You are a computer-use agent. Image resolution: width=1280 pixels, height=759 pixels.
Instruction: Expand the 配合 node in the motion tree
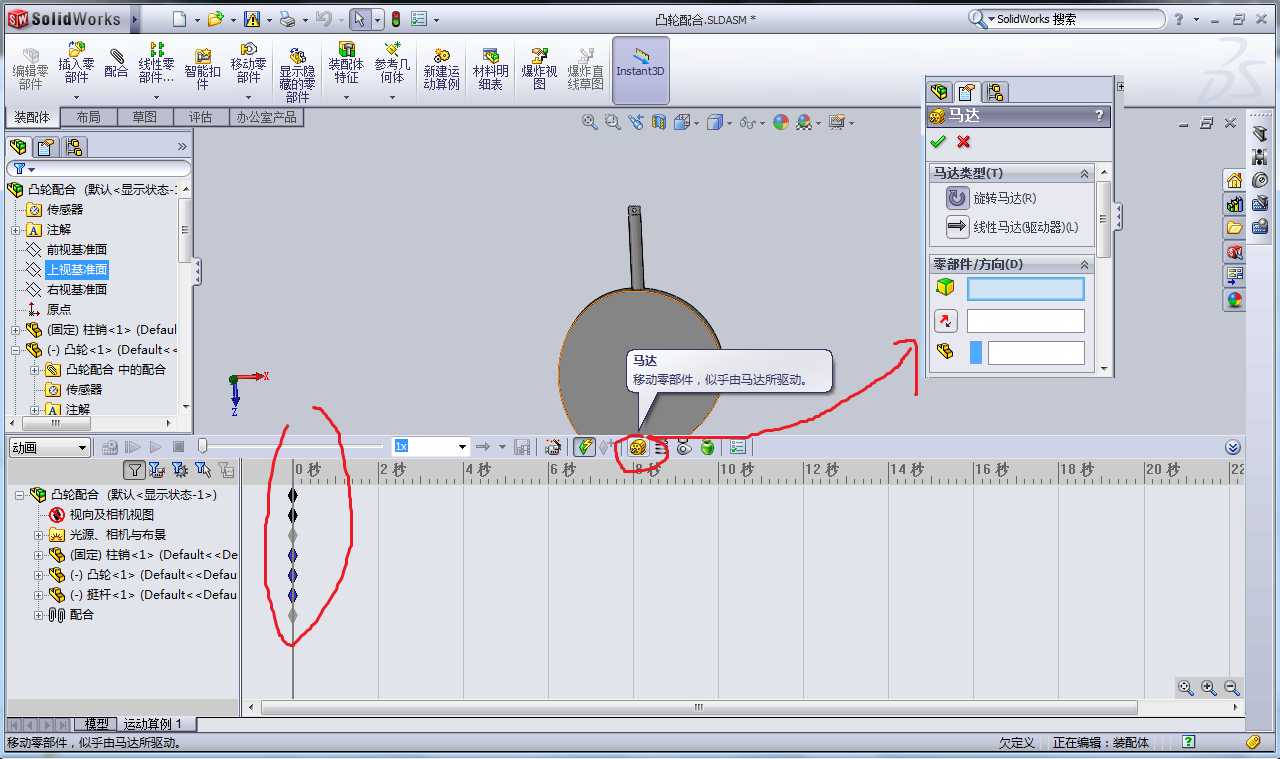coord(39,615)
